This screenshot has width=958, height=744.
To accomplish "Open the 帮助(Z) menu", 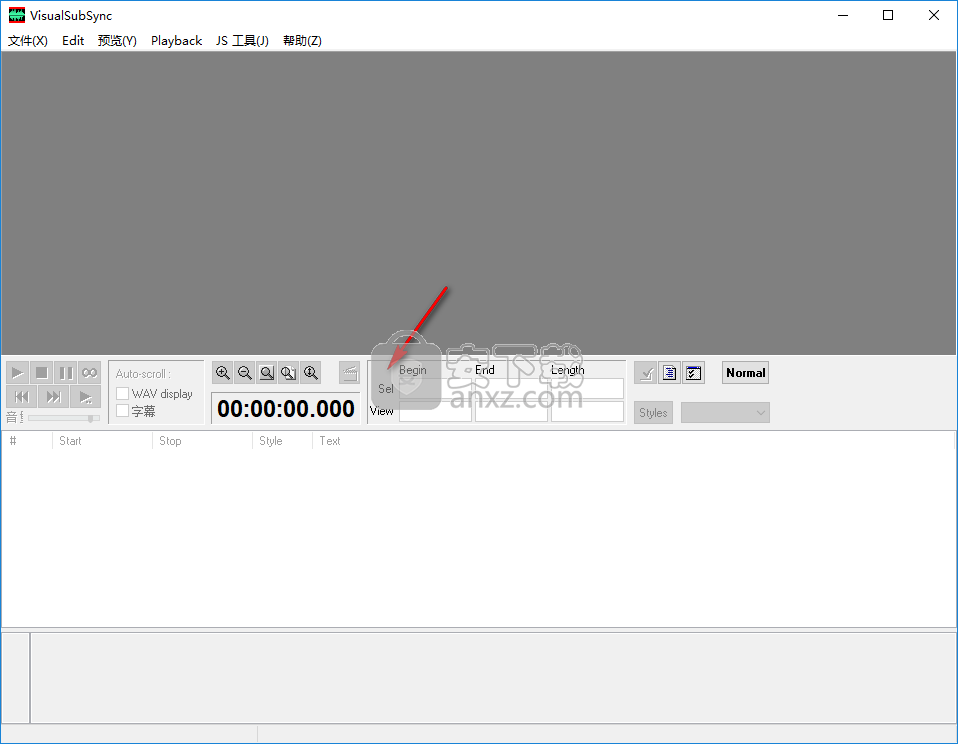I will click(302, 40).
